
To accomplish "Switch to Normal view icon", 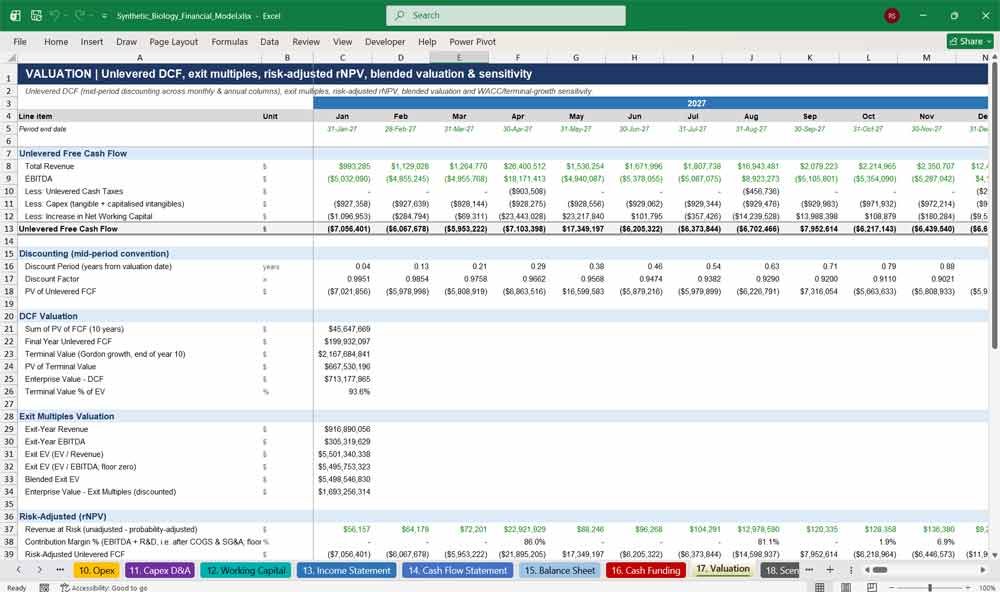I will [x=820, y=588].
